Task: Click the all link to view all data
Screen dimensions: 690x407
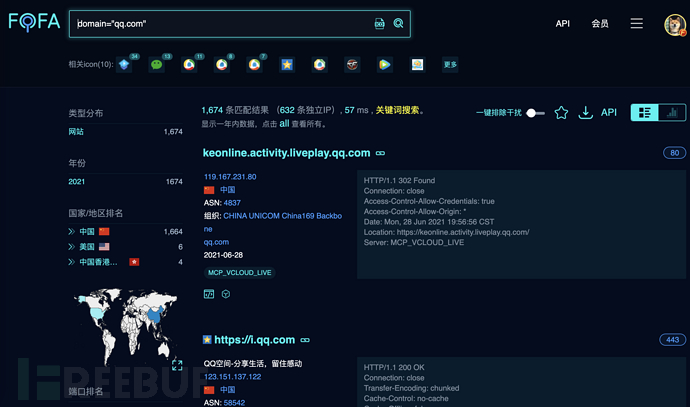Action: [284, 124]
